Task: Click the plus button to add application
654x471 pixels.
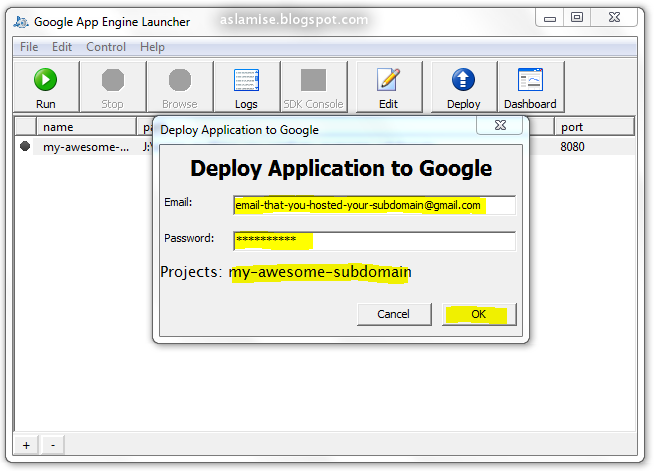Action: [x=26, y=445]
